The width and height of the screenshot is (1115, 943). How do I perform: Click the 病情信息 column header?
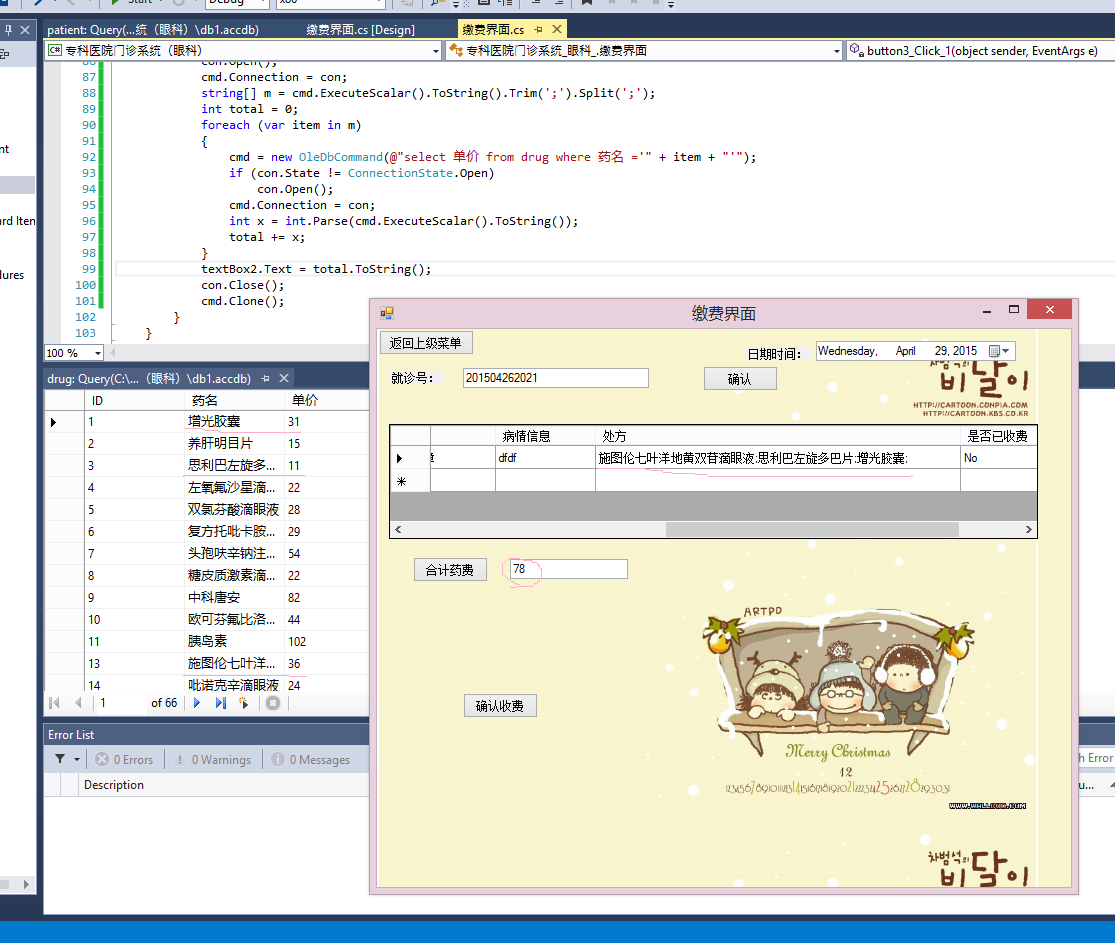[x=545, y=435]
